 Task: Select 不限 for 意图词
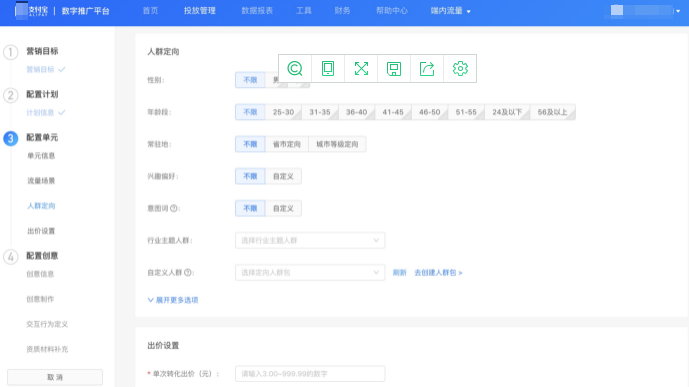(x=250, y=208)
